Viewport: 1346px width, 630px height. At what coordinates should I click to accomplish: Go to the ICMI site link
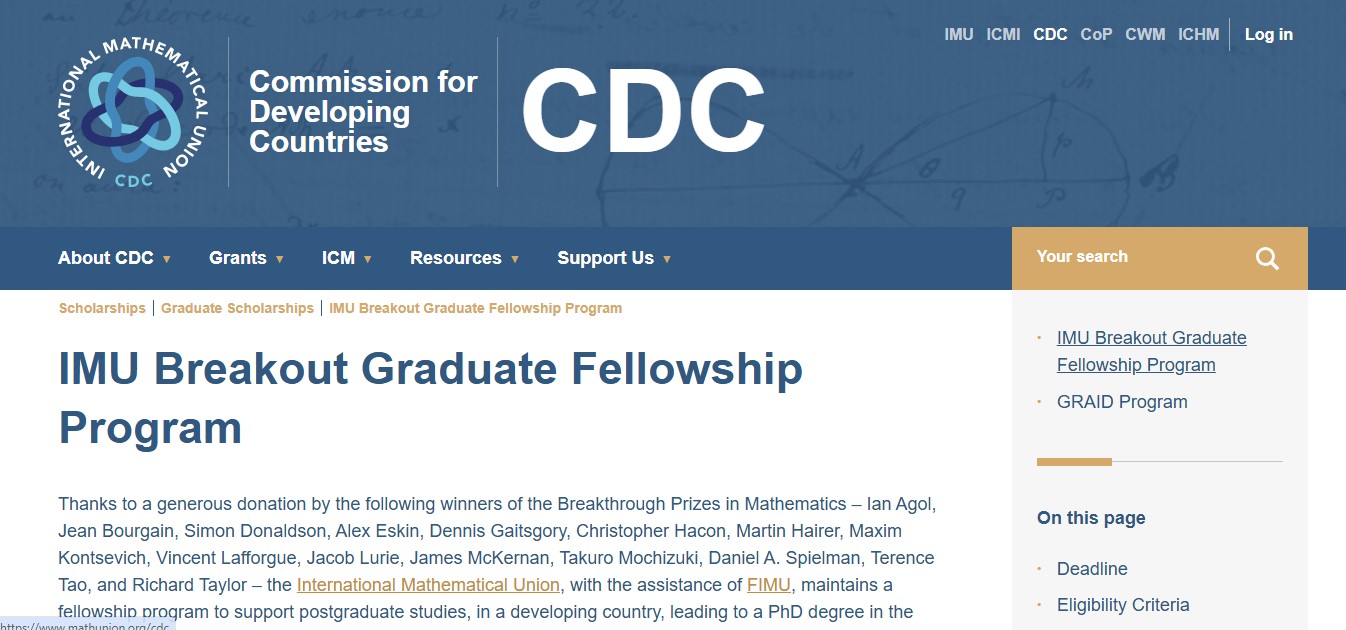1003,34
